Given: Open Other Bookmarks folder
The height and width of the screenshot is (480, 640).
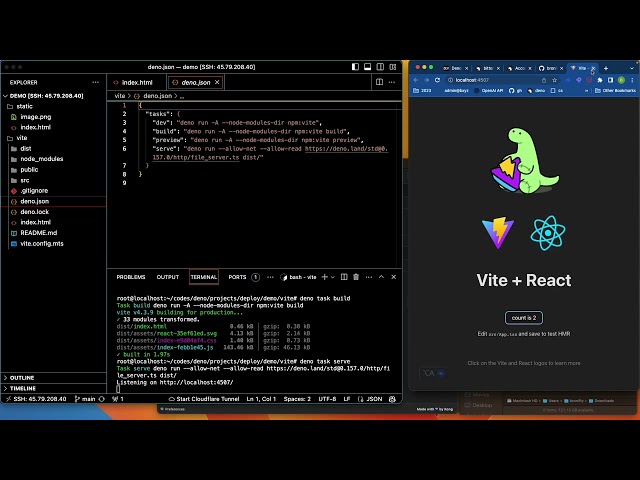Looking at the screenshot, I should point(615,91).
